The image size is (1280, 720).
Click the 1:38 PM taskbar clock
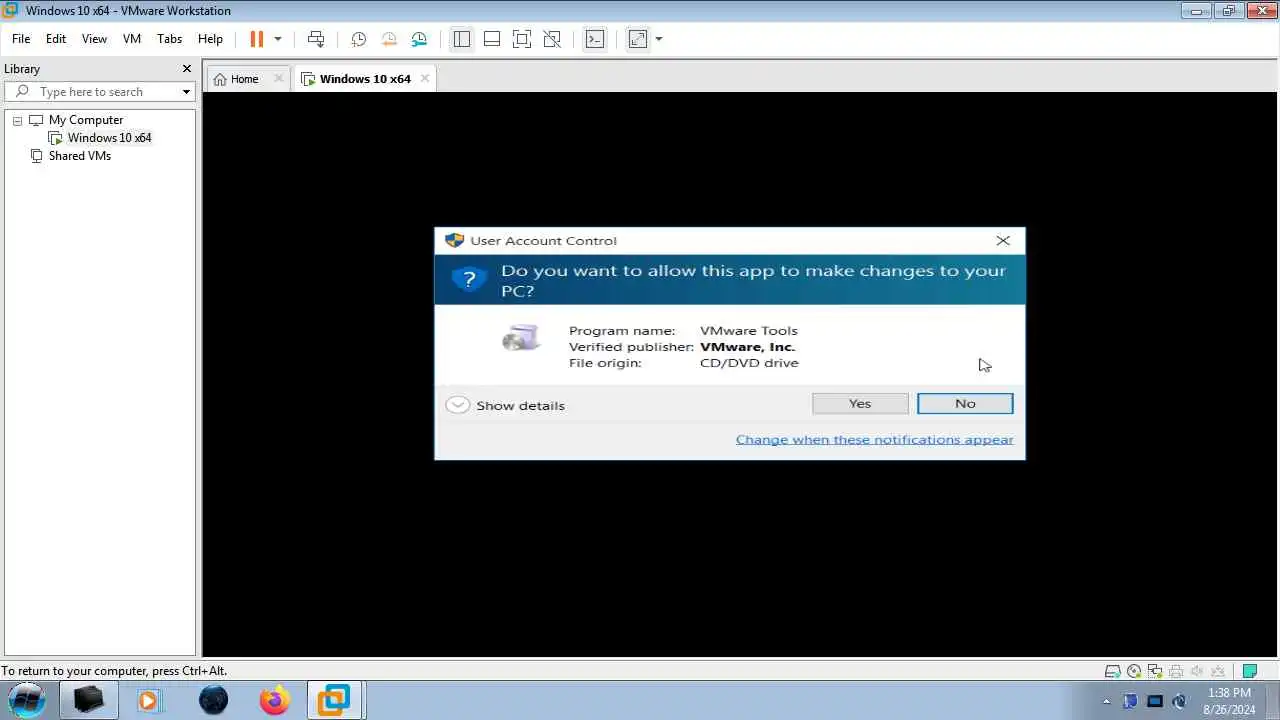coord(1229,693)
